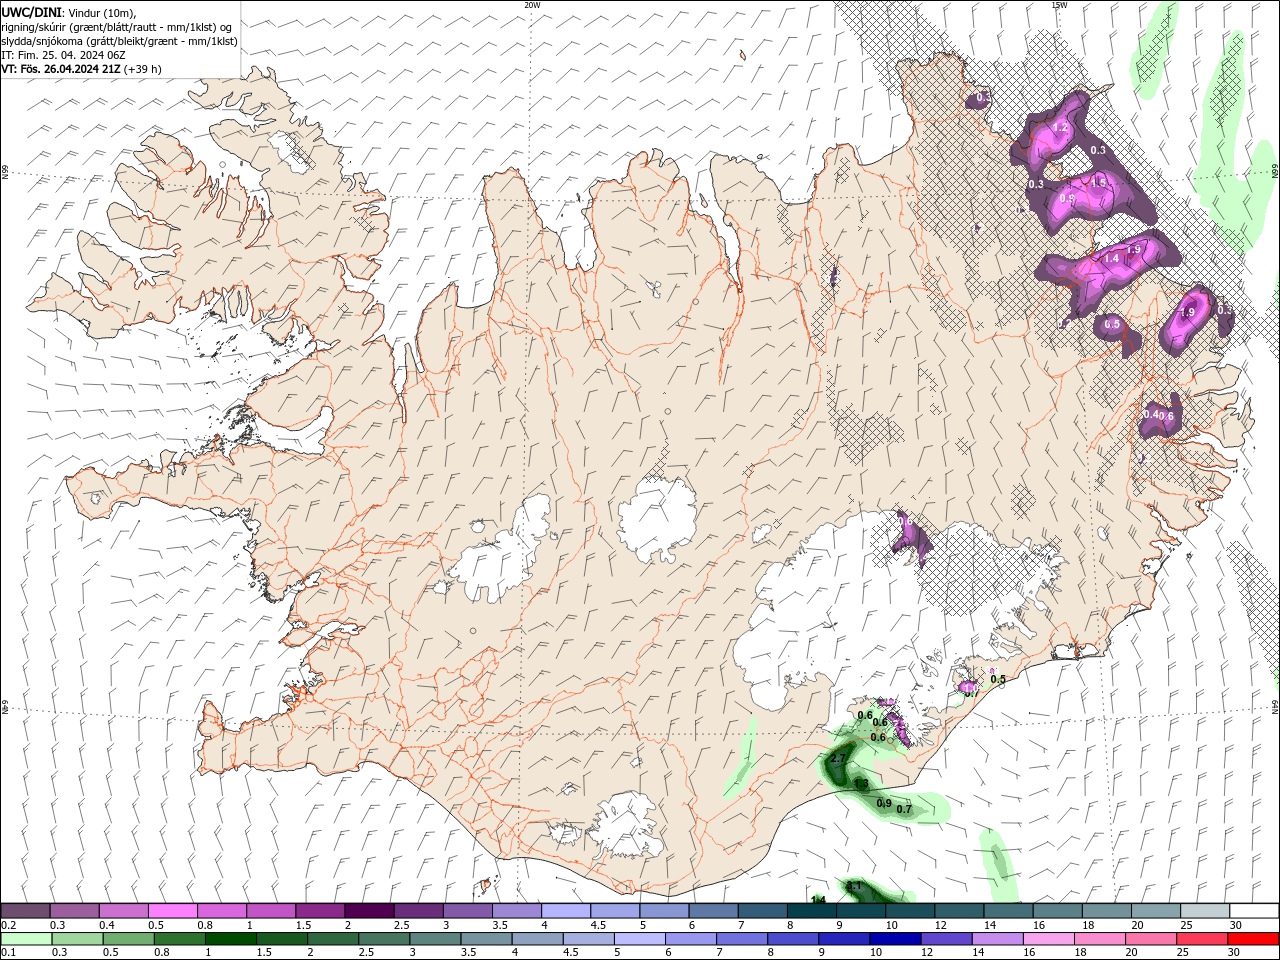1280x960 pixels.
Task: Click the initial time line 'IT: Fim. 25. 04. 2024 06Z'
Action: point(65,55)
